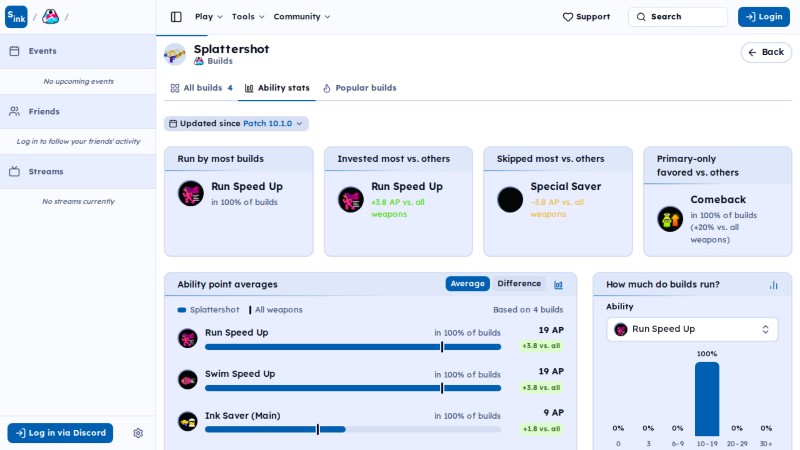Viewport: 800px width, 450px height.
Task: Click 'No upcoming events' text
Action: pyautogui.click(x=79, y=81)
